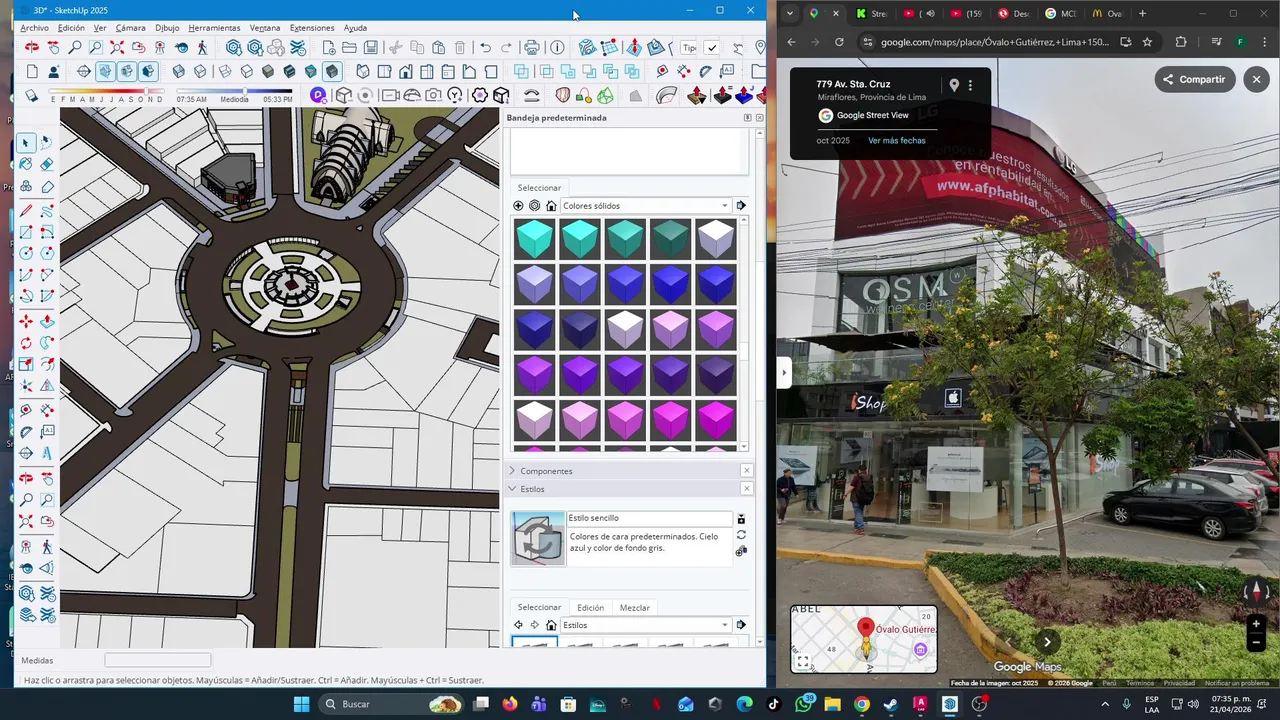Open the Colores sólidos library dropdown
This screenshot has height=720, width=1280.
click(x=645, y=206)
